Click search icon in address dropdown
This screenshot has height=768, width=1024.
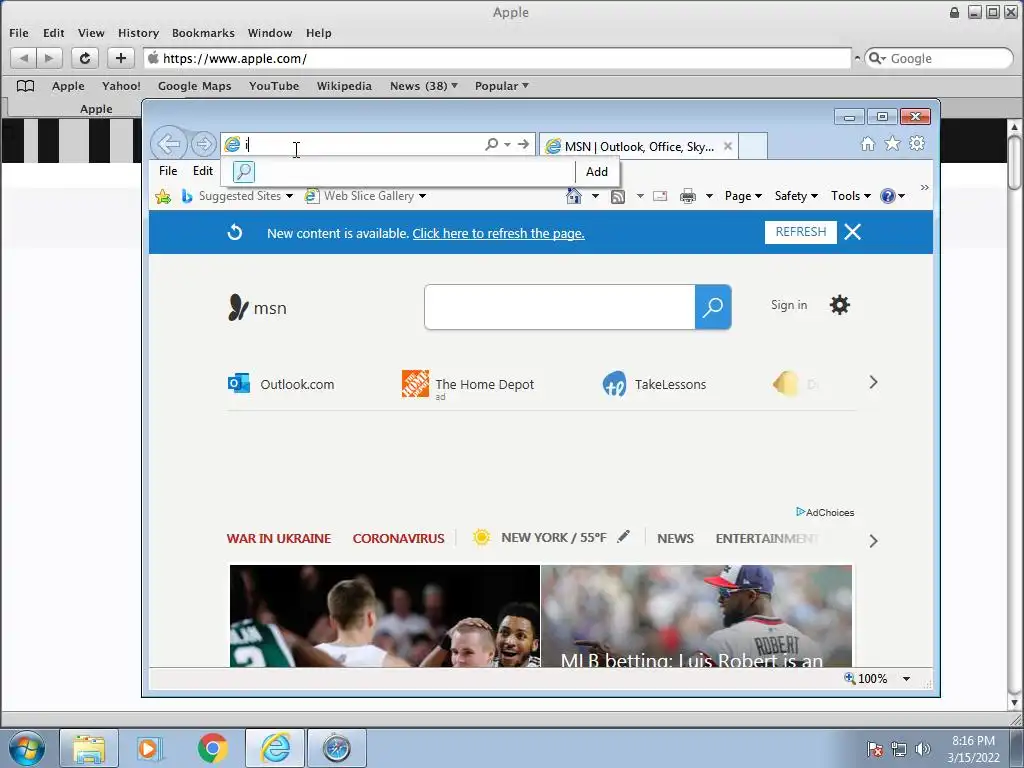tap(244, 172)
